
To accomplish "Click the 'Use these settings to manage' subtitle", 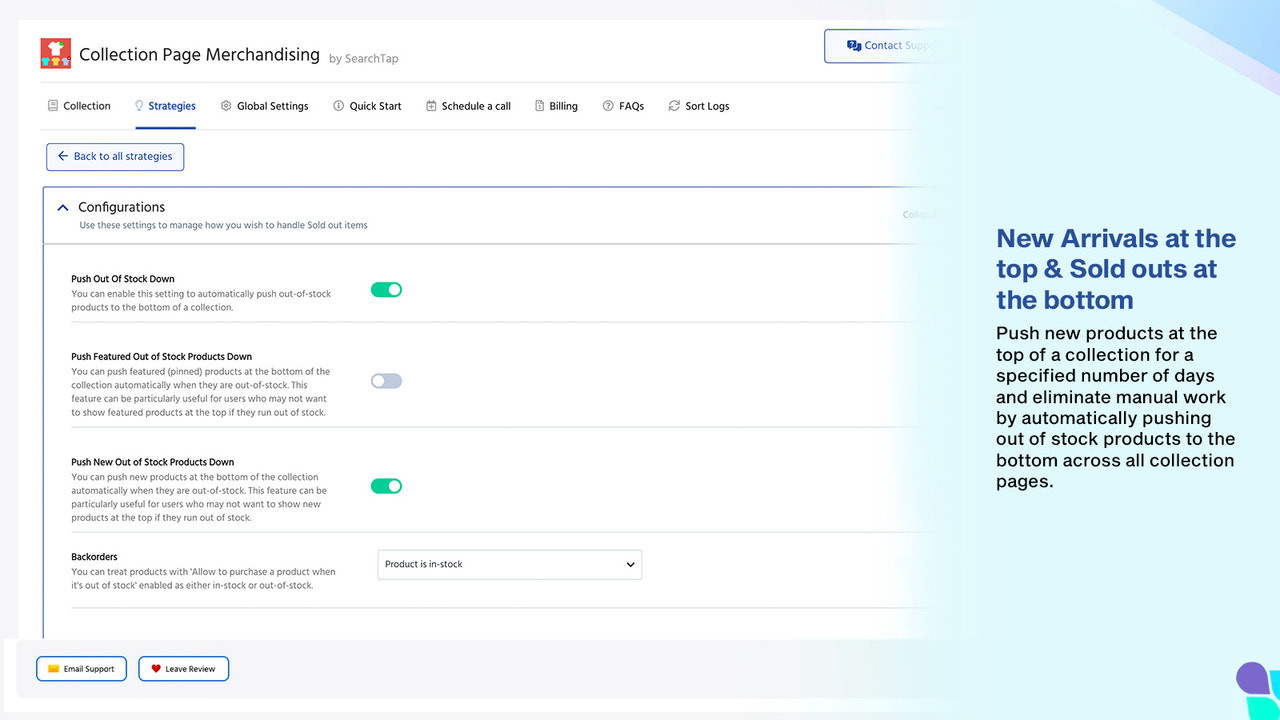I will [223, 225].
